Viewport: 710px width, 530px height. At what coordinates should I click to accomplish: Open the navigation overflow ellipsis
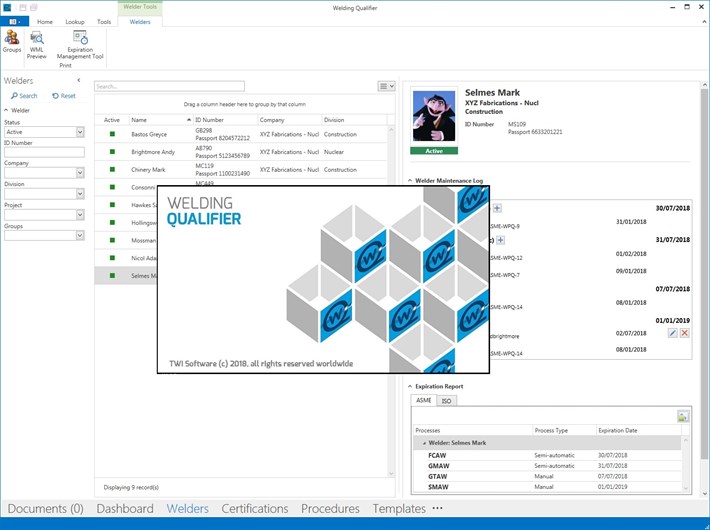[x=437, y=508]
